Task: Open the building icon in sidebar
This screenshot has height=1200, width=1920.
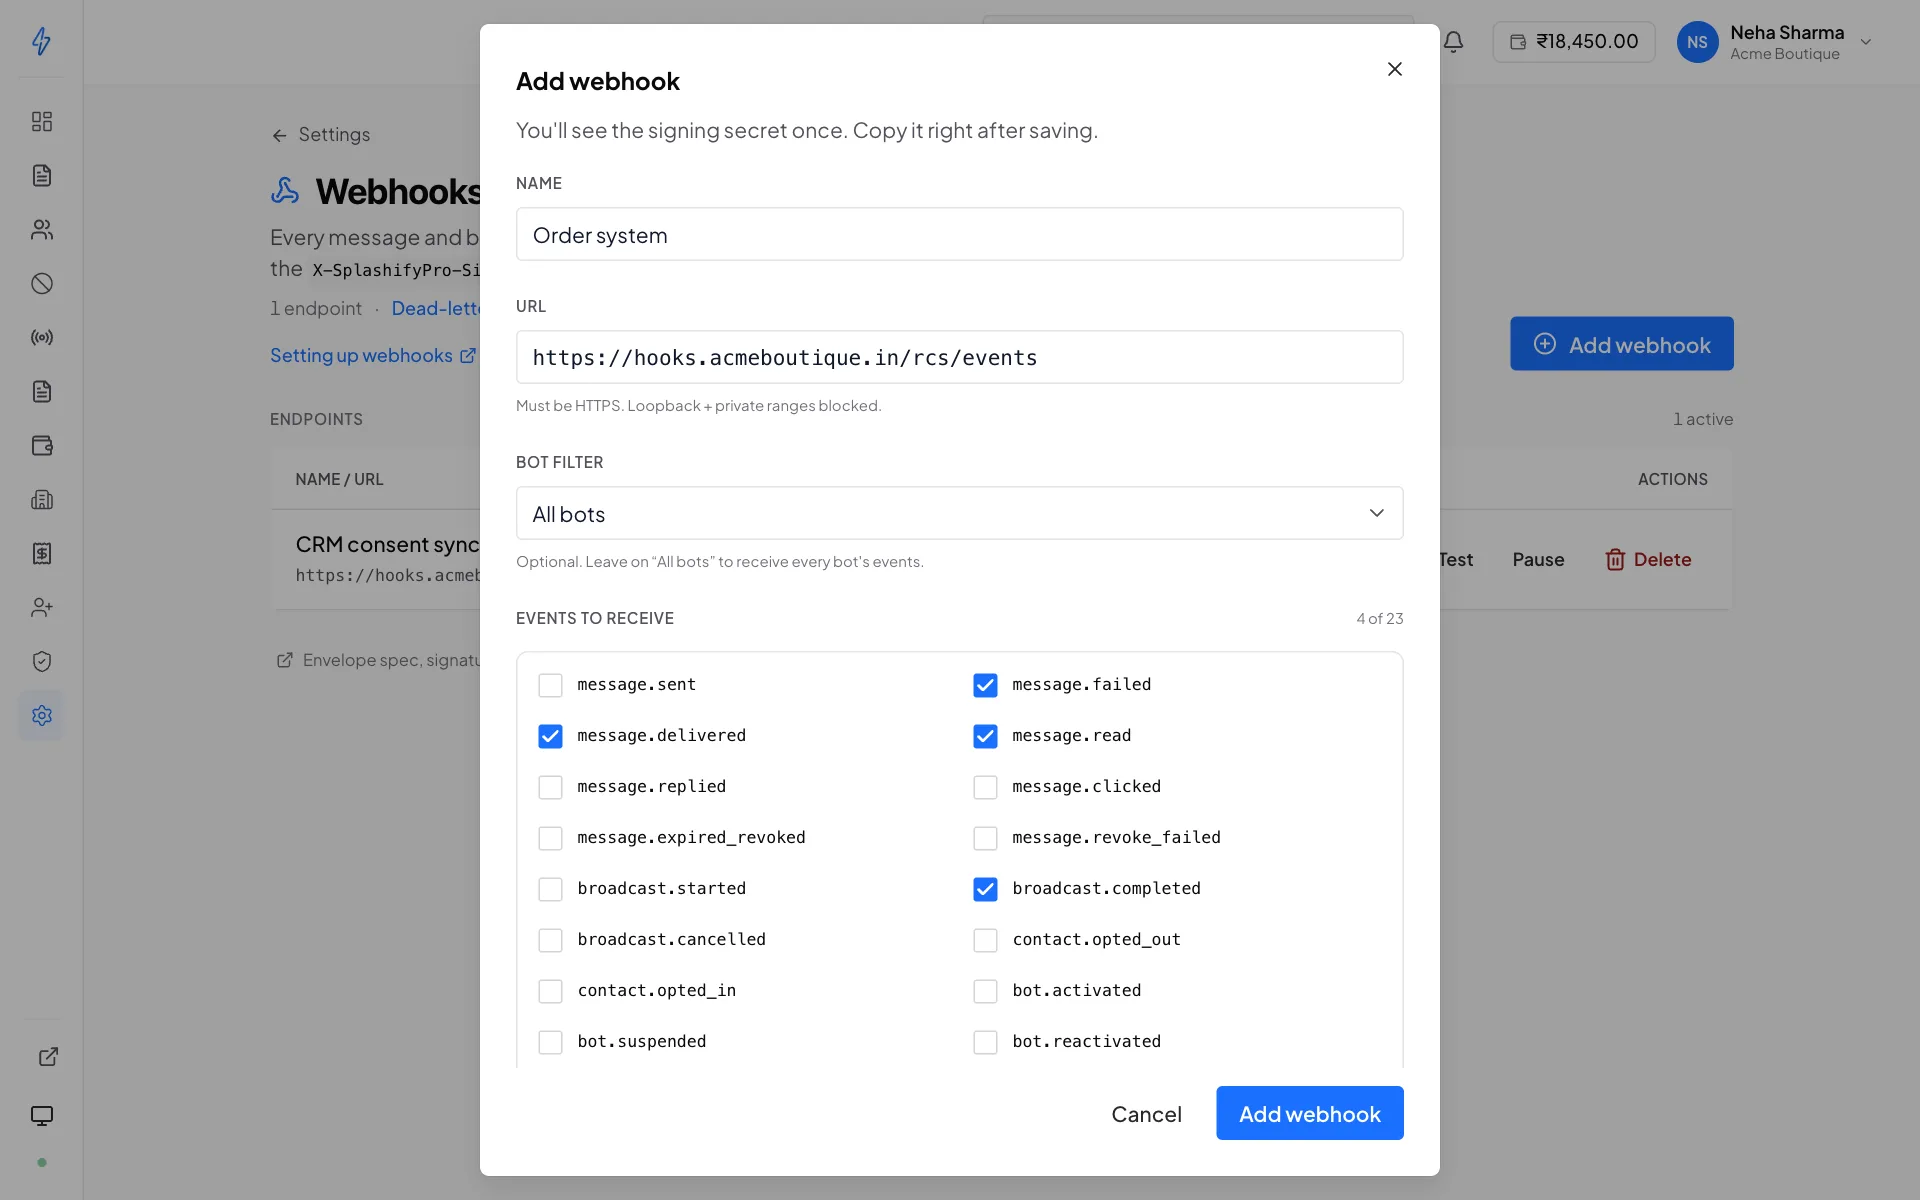Action: 42,500
